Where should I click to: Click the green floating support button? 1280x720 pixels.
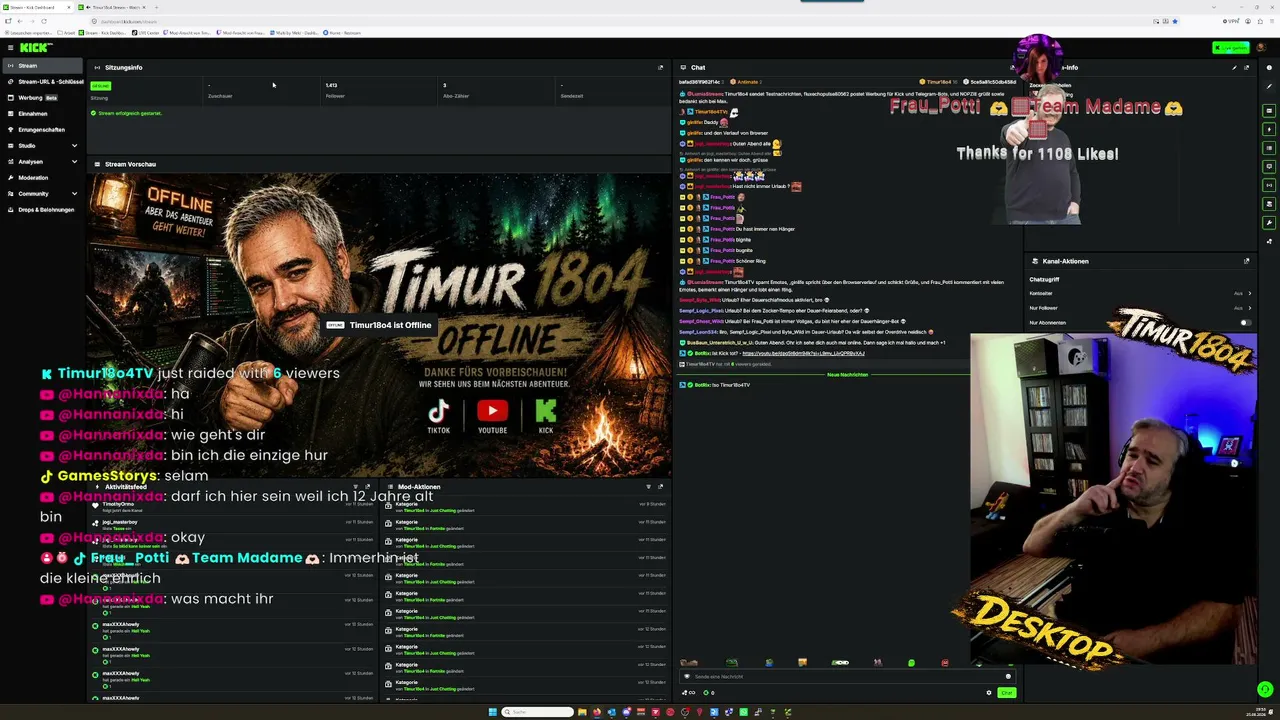pyautogui.click(x=1265, y=689)
